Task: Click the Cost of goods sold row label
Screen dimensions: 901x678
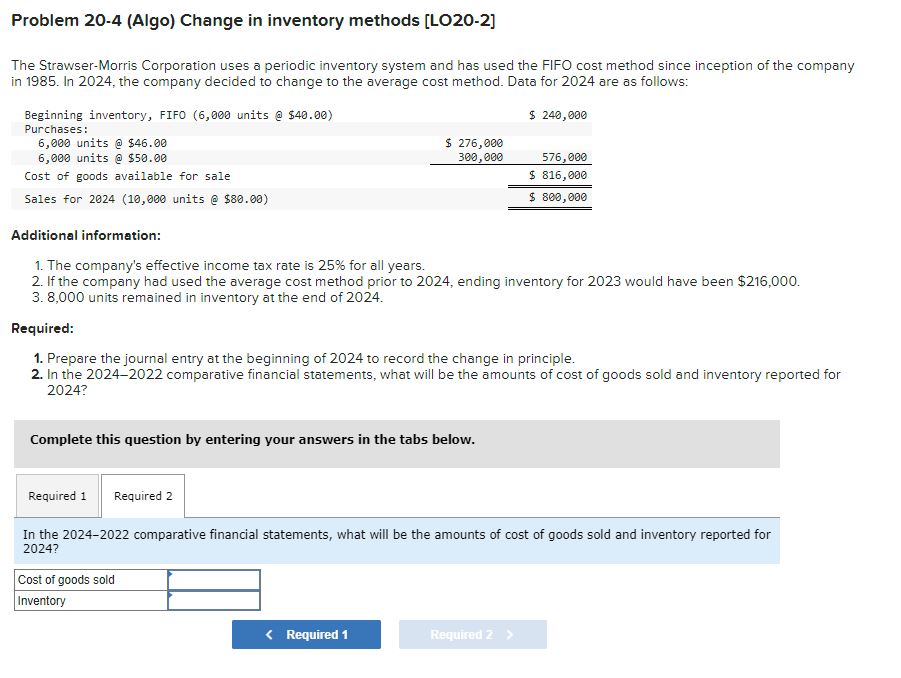Action: 68,580
